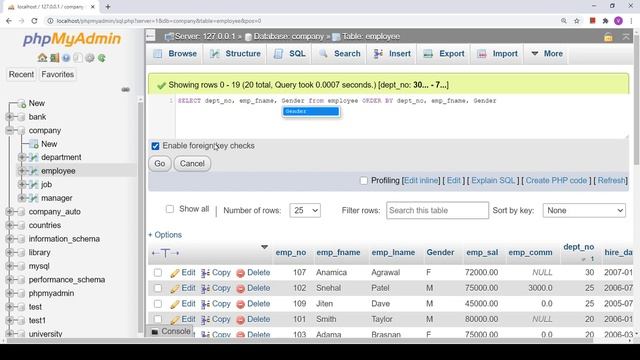Reload the browser page

click(x=34, y=21)
